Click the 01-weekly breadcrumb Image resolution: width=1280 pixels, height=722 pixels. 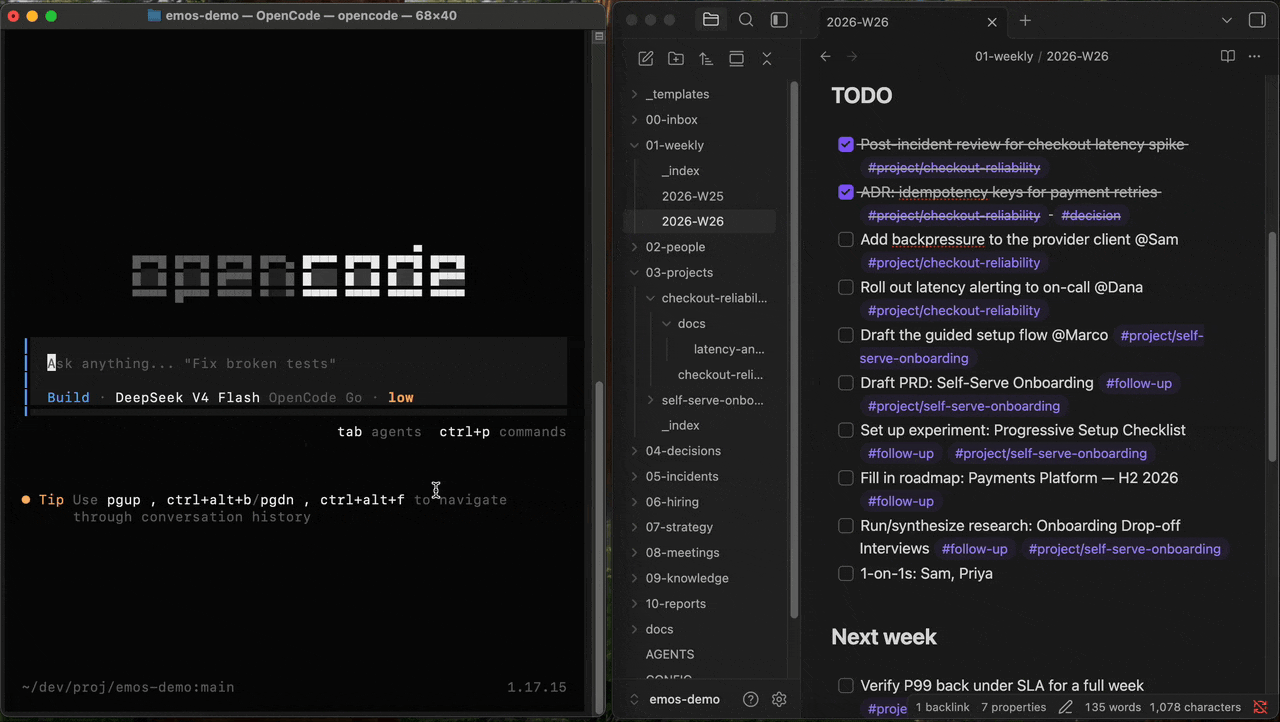click(x=1004, y=56)
